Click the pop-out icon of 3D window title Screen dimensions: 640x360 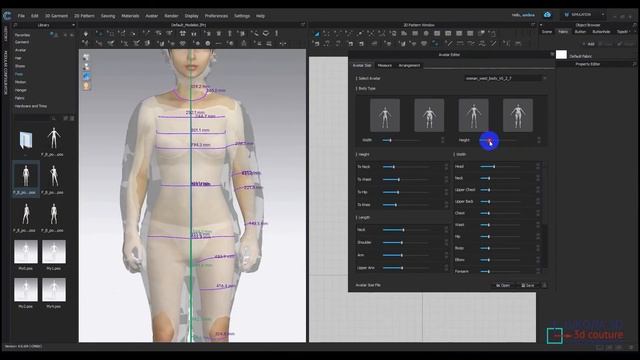(x=303, y=25)
